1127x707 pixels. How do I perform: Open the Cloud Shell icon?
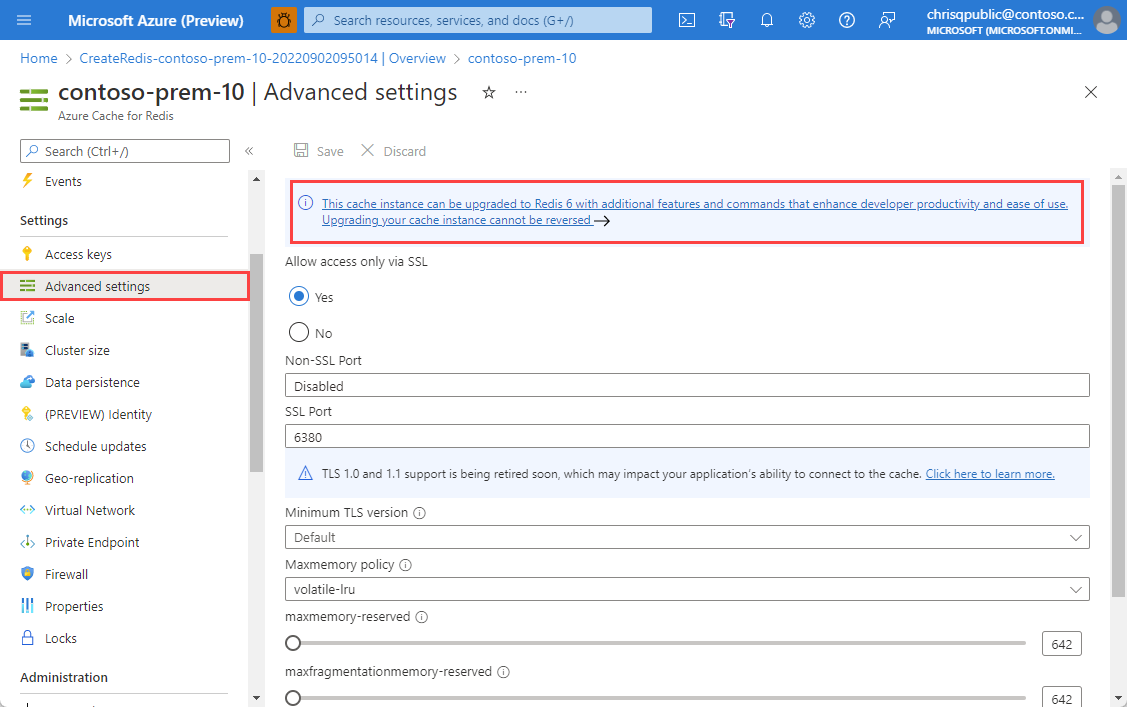pyautogui.click(x=687, y=20)
